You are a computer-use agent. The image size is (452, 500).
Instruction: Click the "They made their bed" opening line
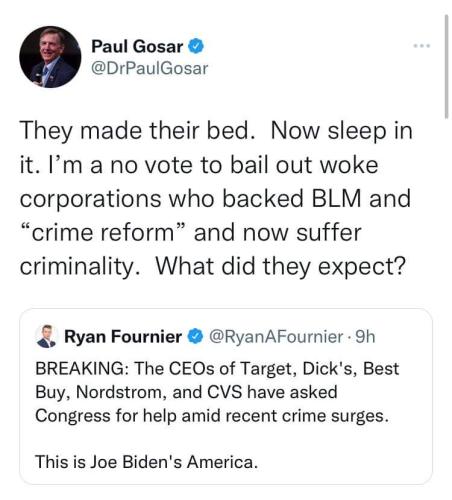(134, 131)
